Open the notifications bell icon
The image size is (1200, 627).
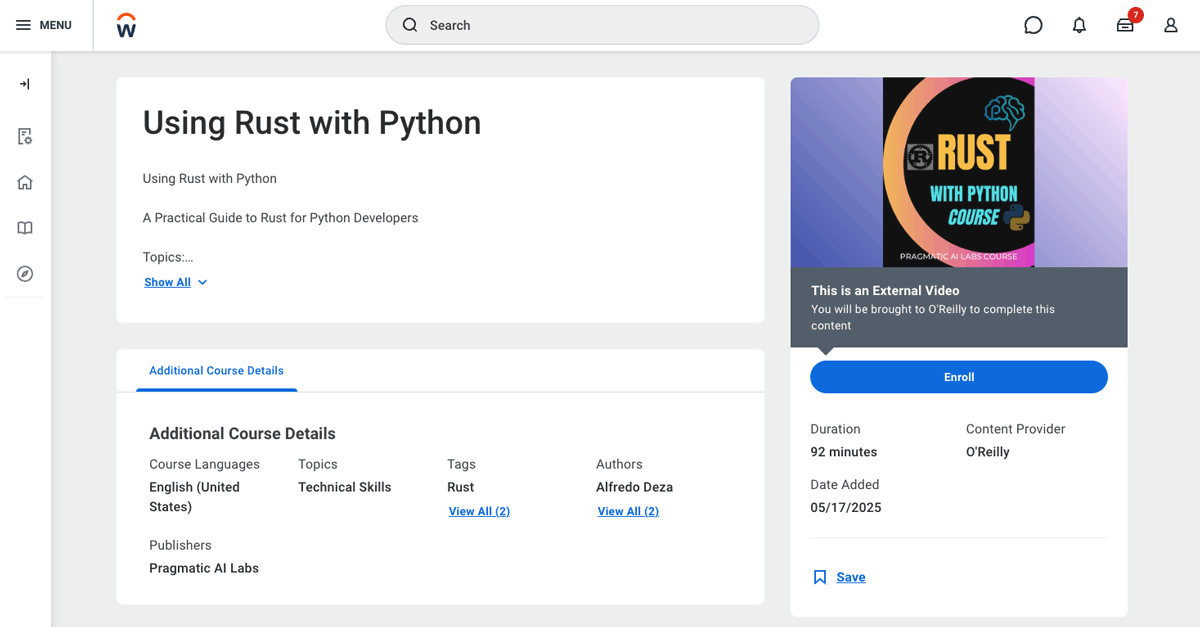coord(1079,25)
